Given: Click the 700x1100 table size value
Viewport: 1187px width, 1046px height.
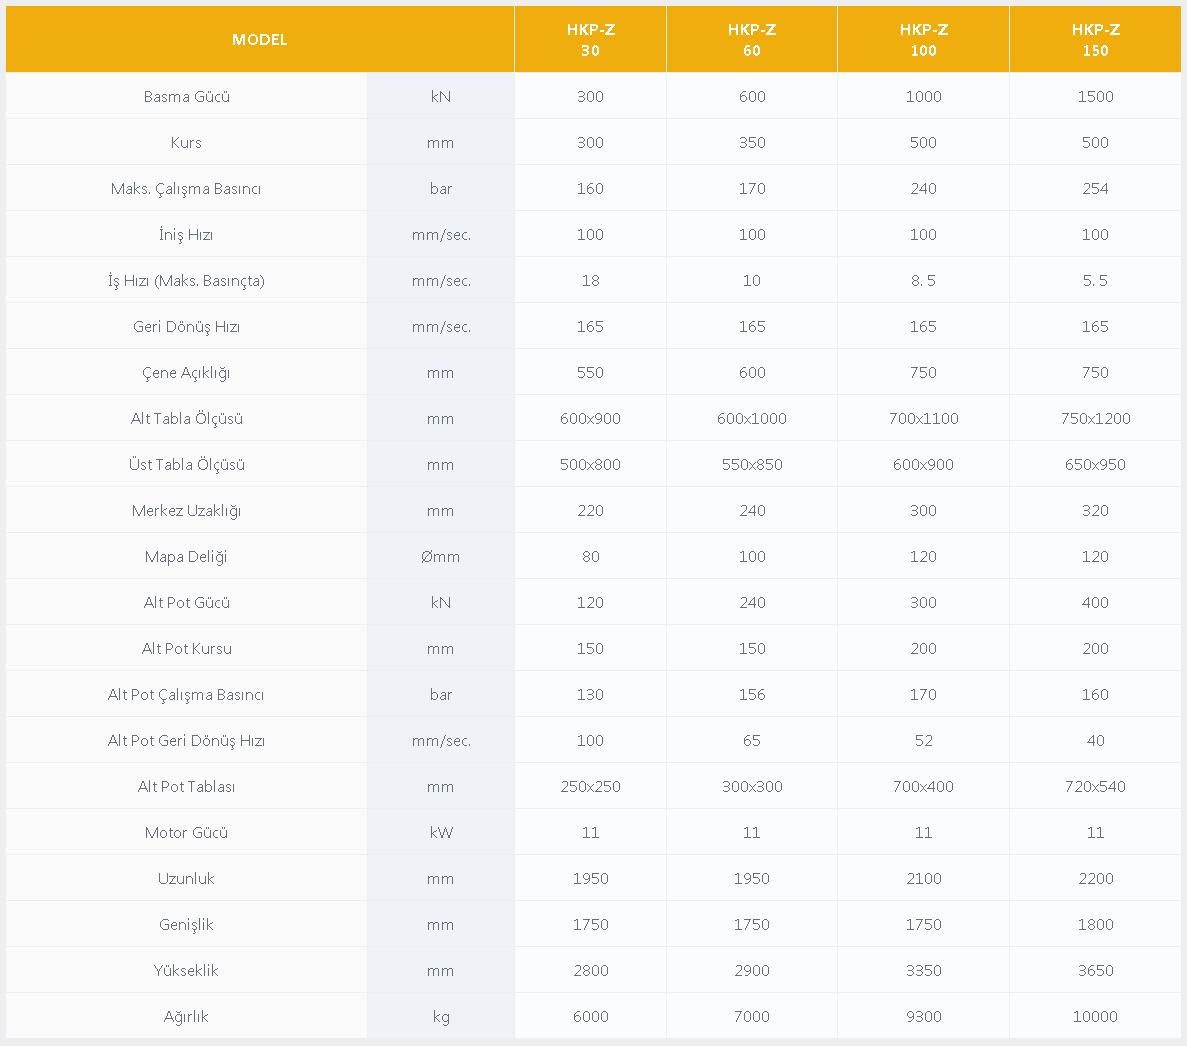Looking at the screenshot, I should click(924, 419).
